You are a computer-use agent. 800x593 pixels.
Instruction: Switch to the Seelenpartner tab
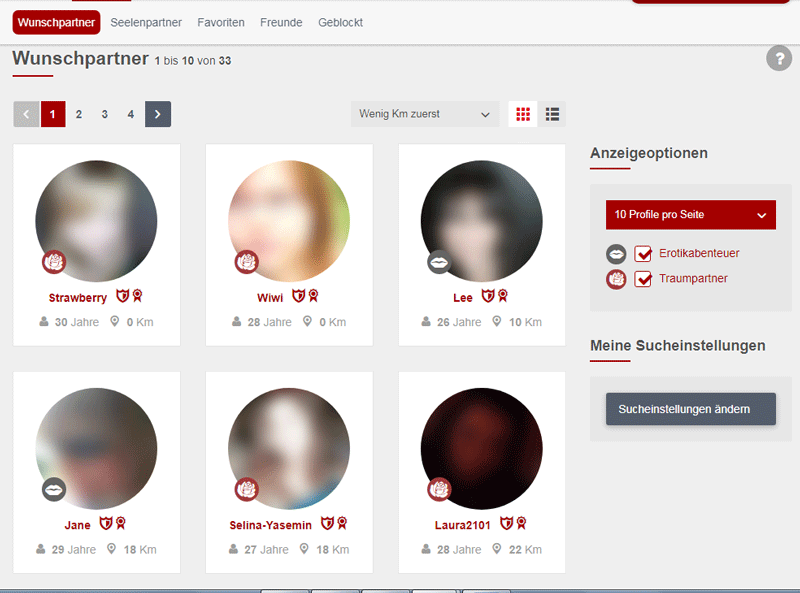click(x=146, y=22)
